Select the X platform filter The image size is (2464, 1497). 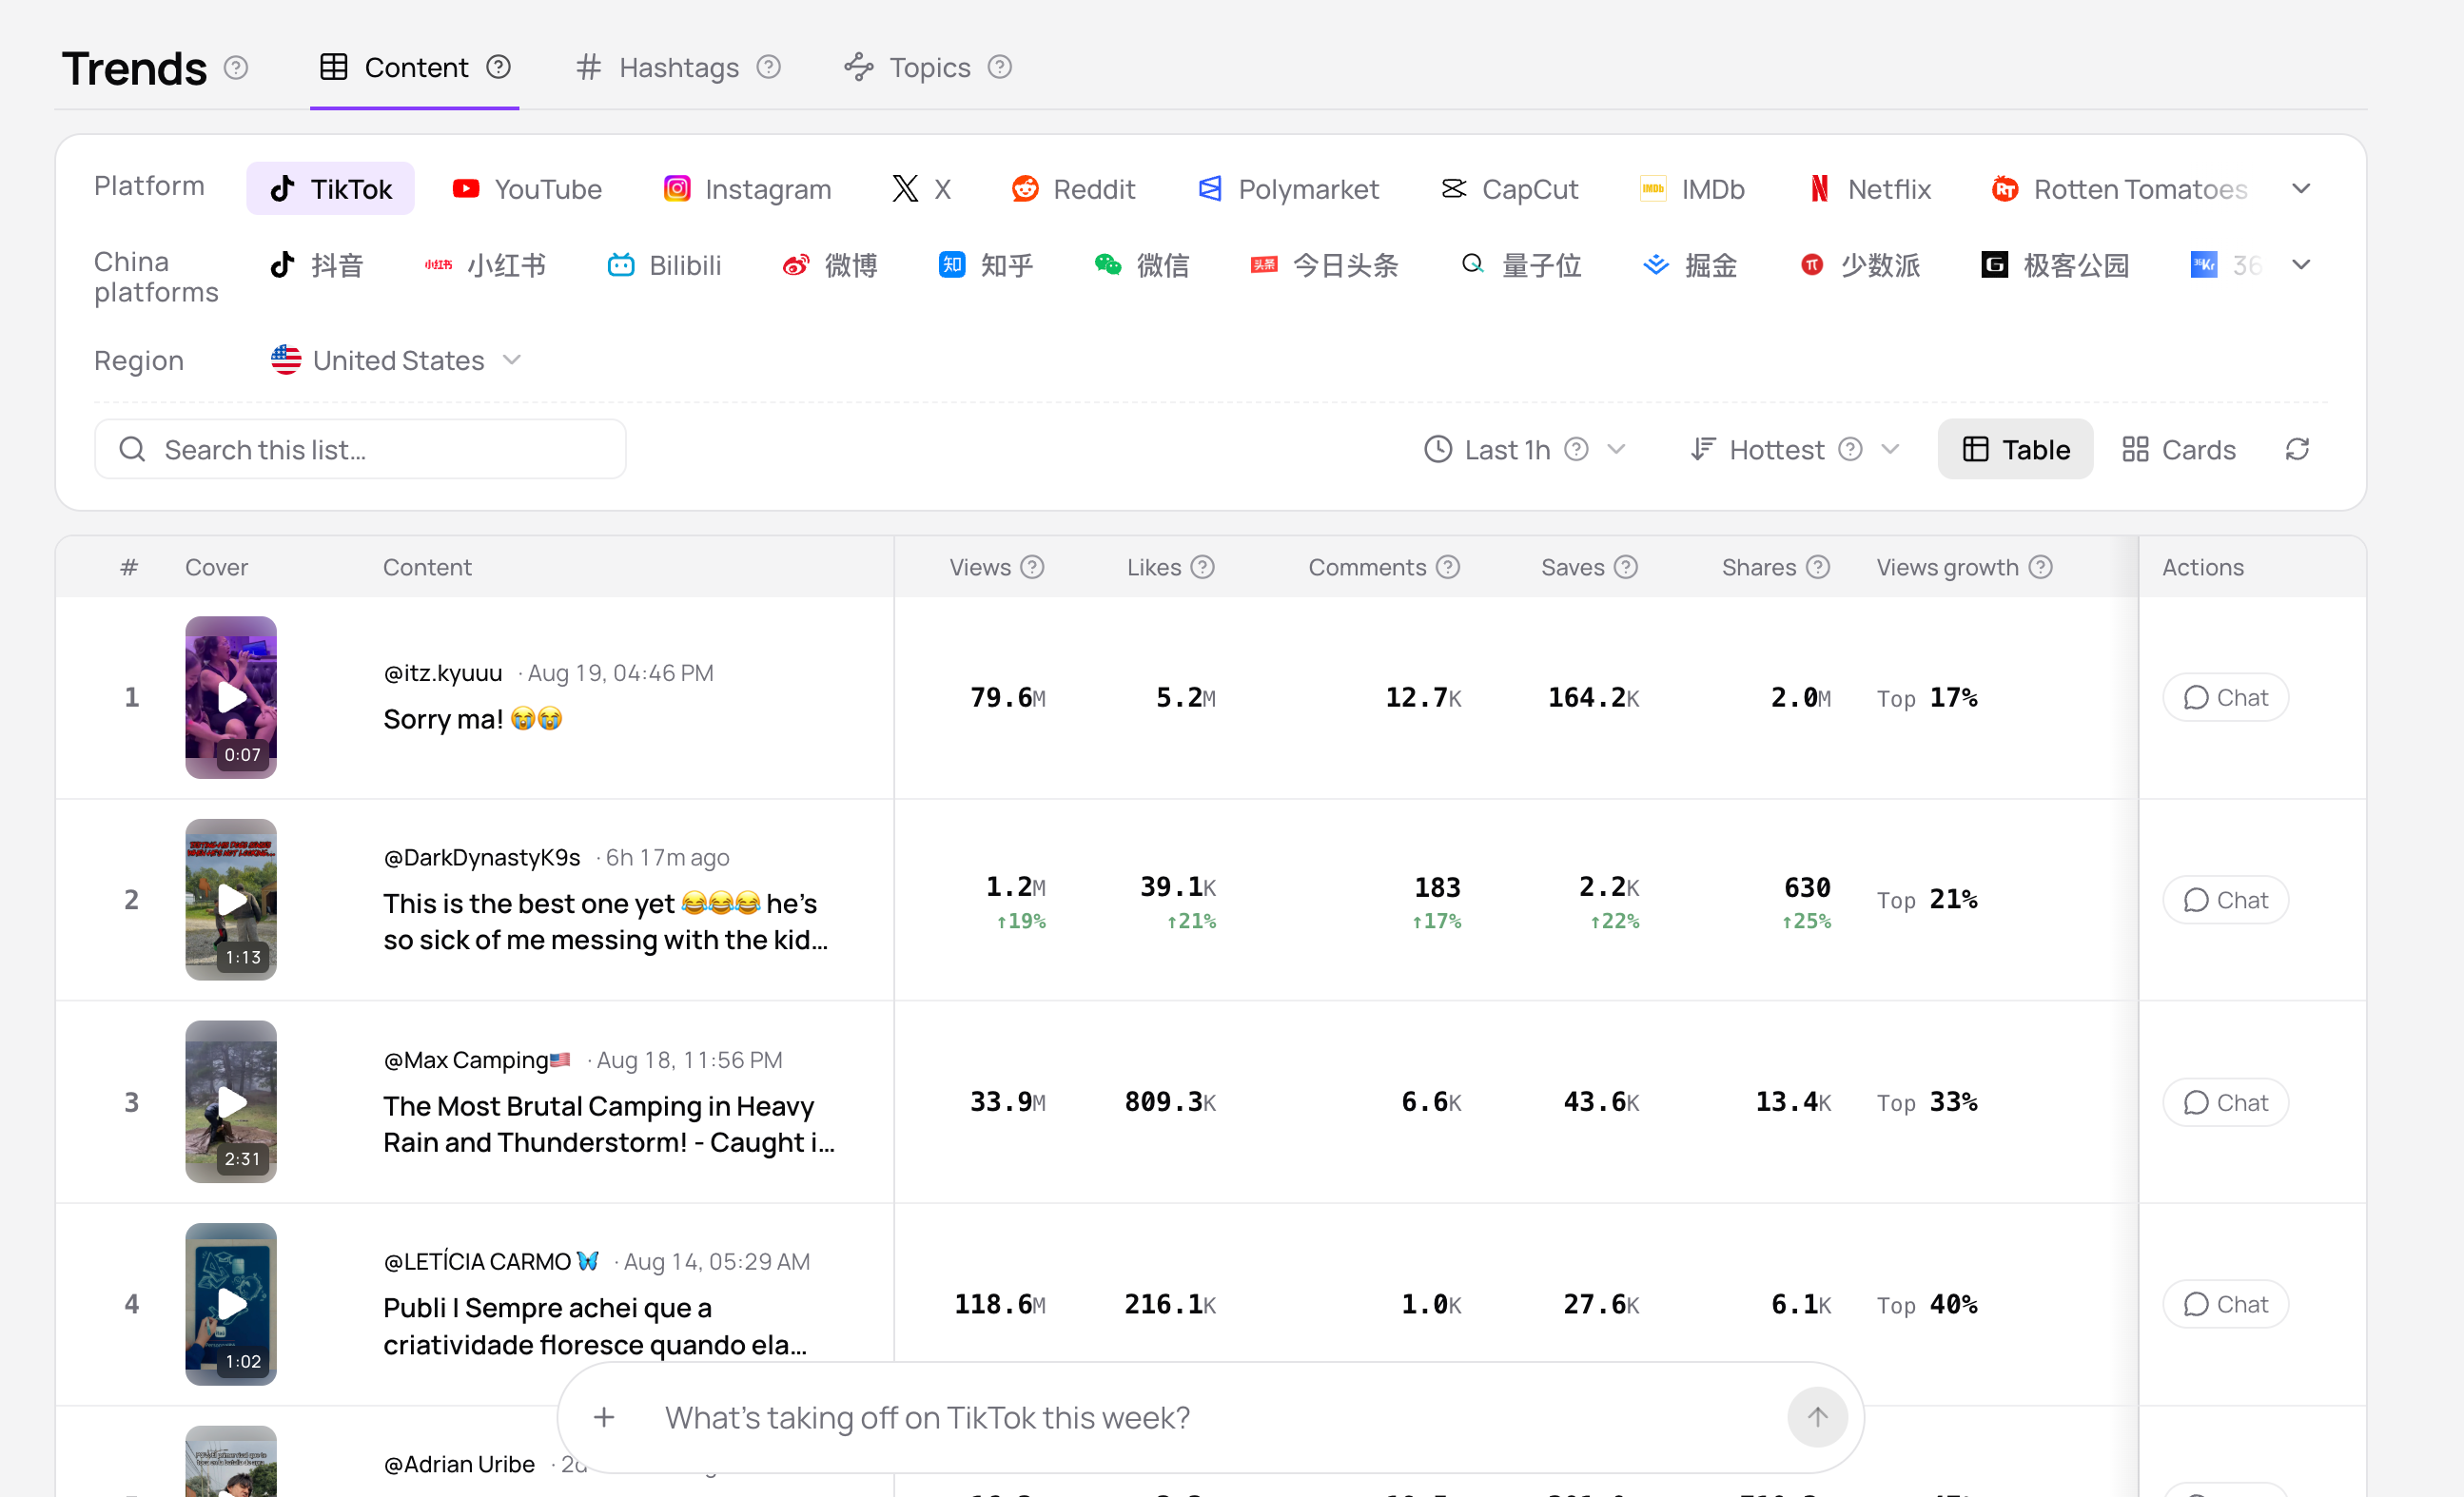pos(921,189)
